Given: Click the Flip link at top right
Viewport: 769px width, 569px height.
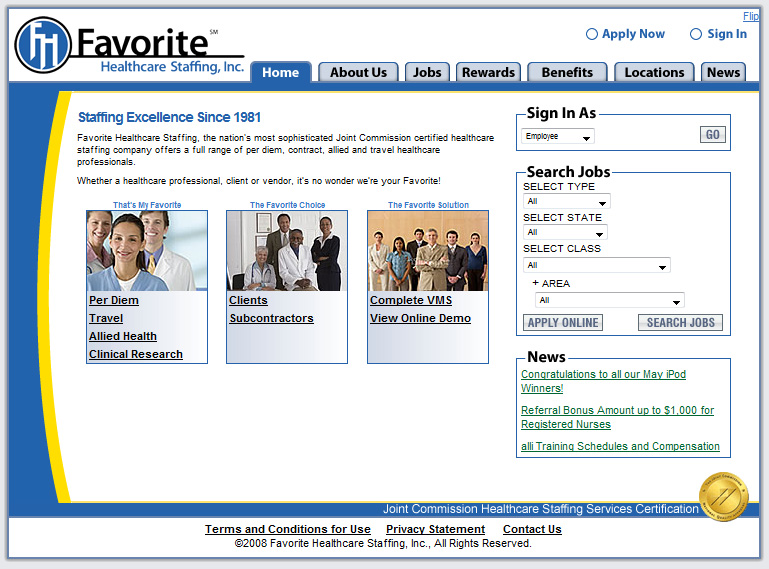Looking at the screenshot, I should (x=751, y=16).
